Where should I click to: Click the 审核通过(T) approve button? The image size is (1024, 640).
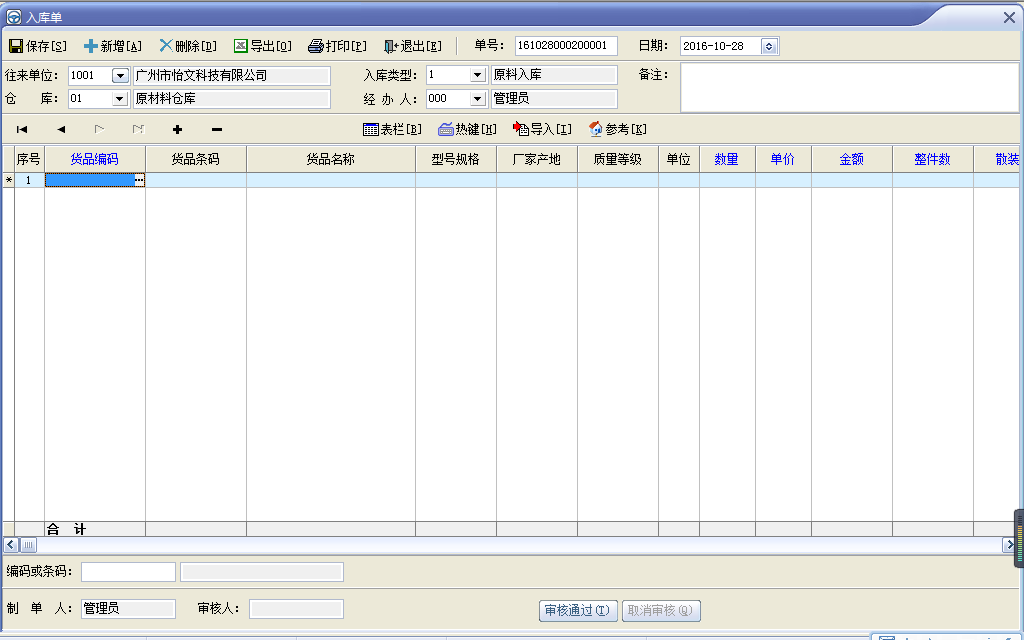[578, 611]
